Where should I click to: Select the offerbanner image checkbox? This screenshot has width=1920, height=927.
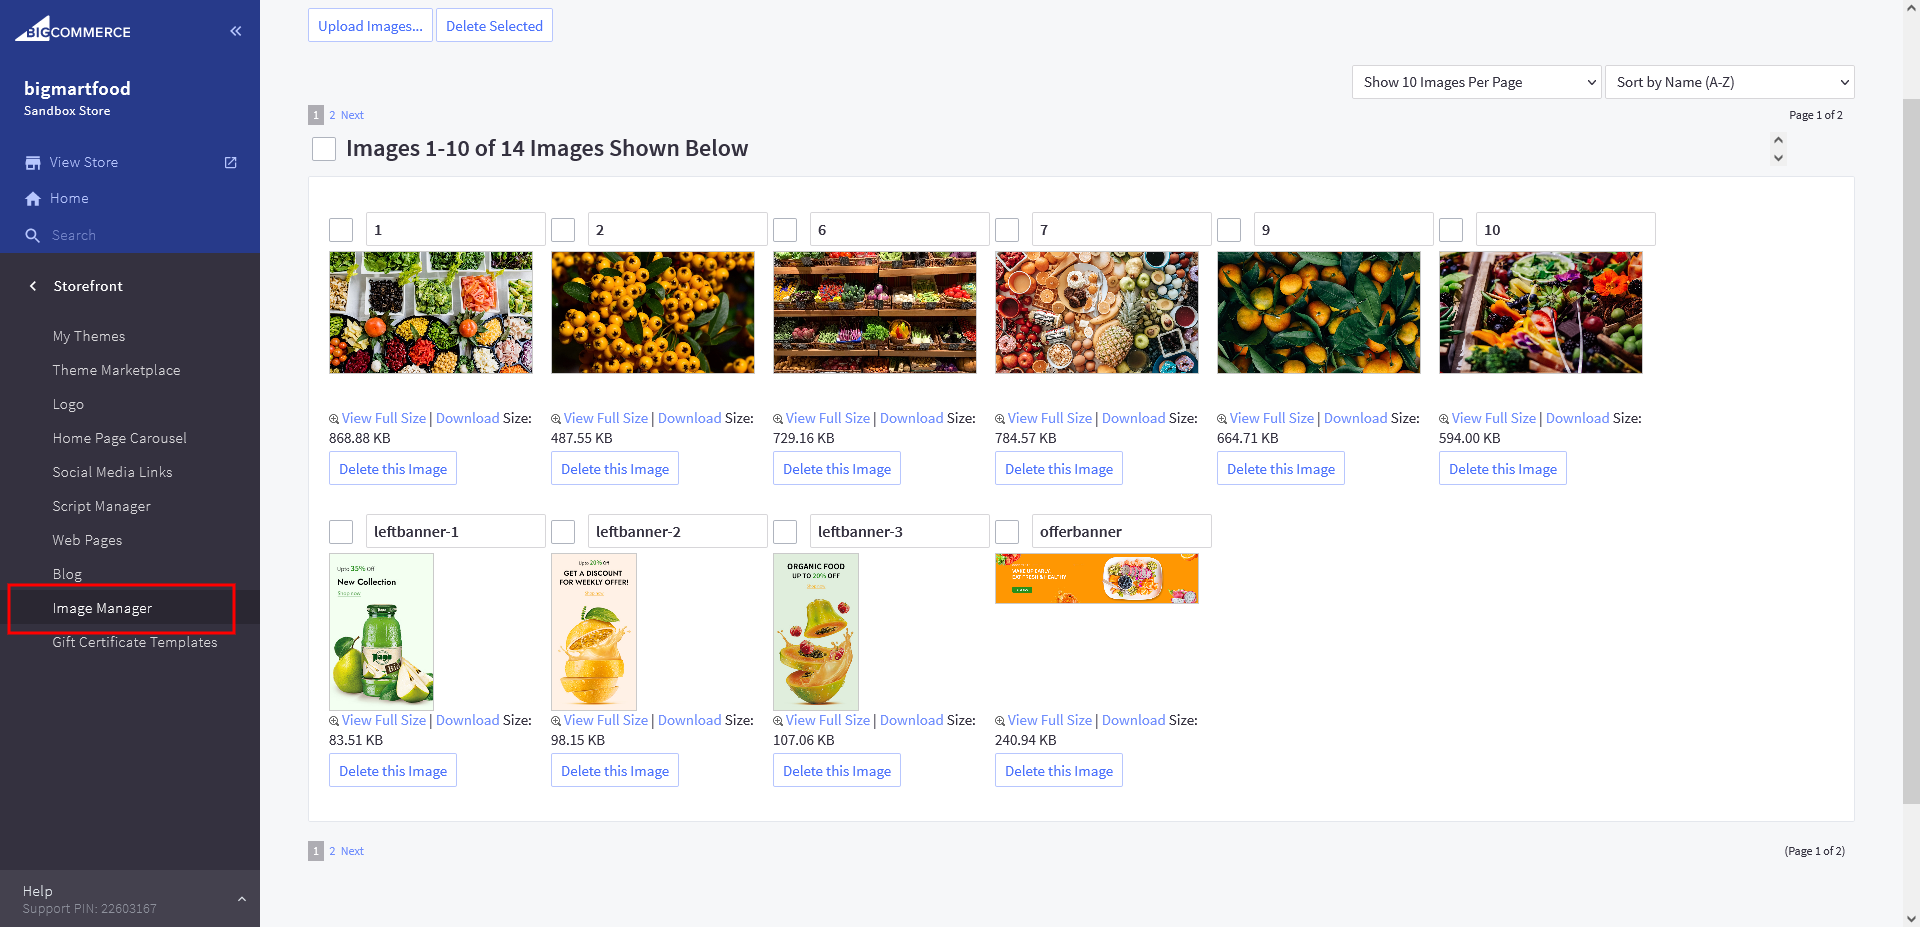(1007, 532)
